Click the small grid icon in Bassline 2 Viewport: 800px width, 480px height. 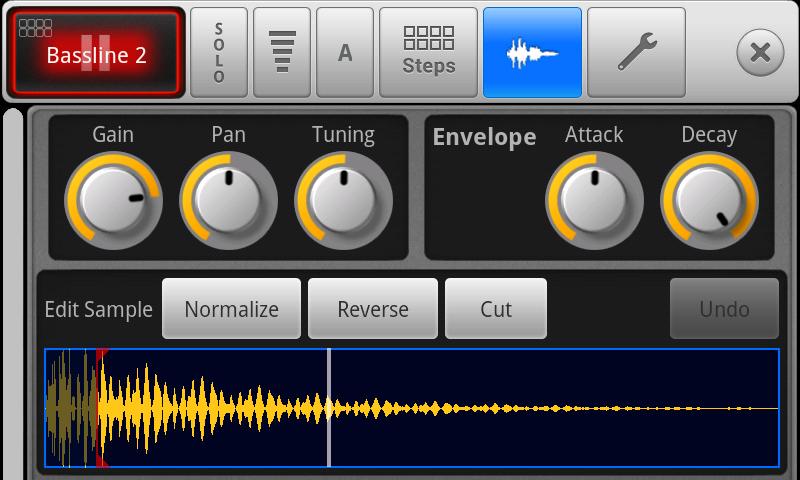(35, 28)
